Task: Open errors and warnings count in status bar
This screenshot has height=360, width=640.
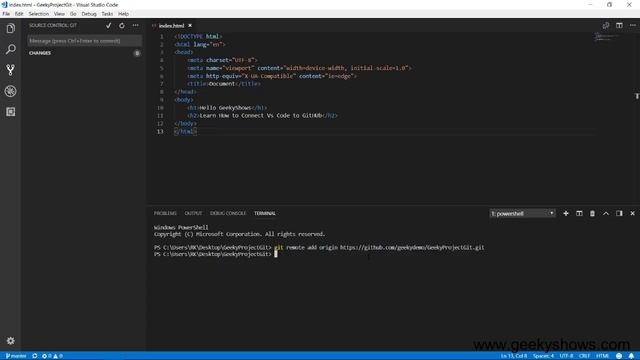Action: click(52, 356)
